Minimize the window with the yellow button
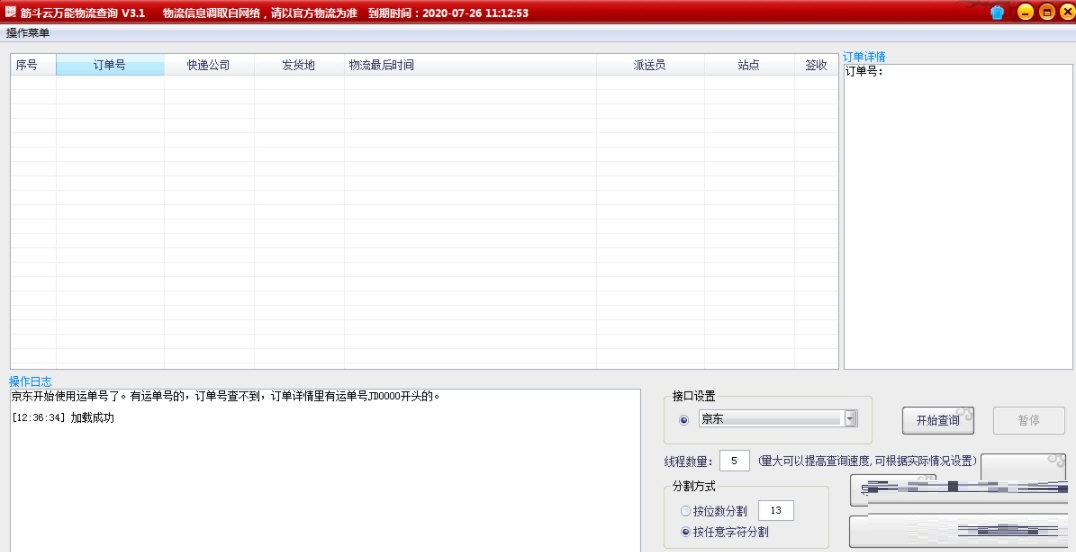 click(1025, 13)
